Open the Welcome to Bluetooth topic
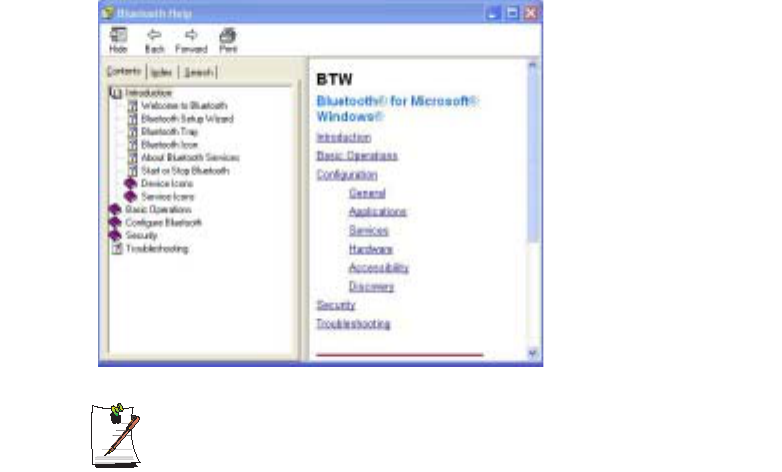This screenshot has height=472, width=782. tap(184, 106)
